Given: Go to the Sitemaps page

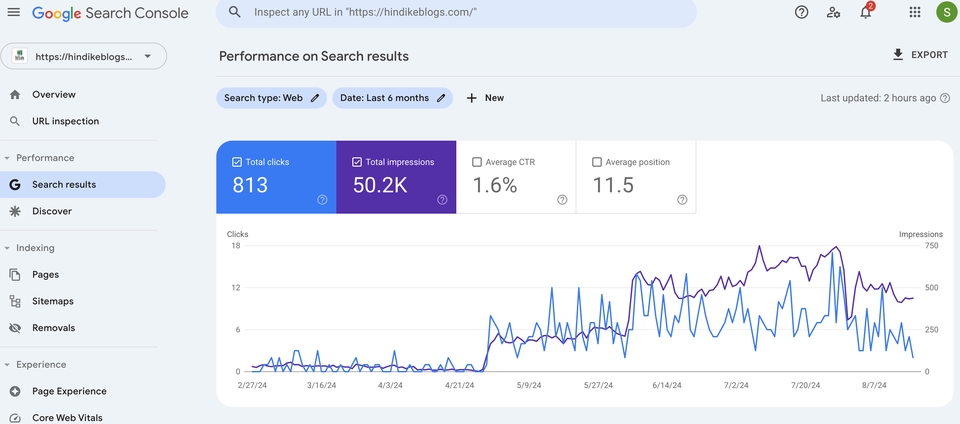Looking at the screenshot, I should (x=53, y=301).
